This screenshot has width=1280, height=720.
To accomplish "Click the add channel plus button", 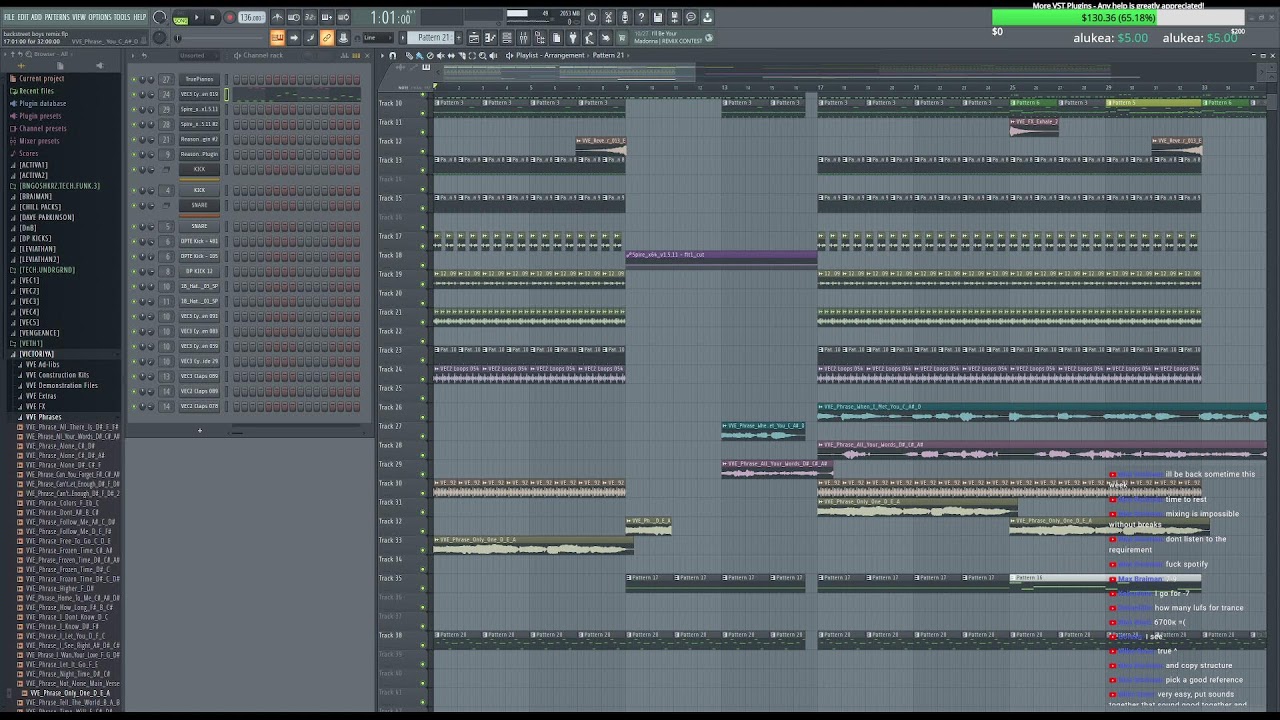I will [200, 431].
